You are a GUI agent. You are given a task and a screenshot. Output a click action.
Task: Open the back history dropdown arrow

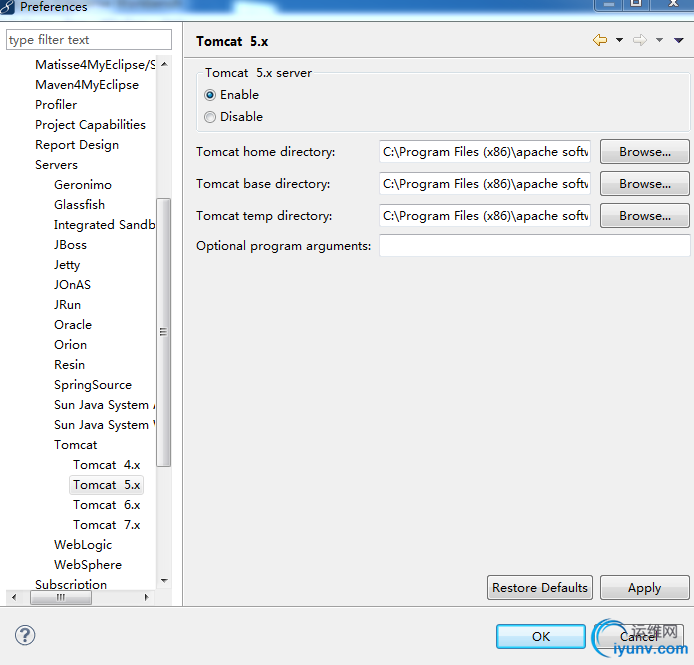click(619, 40)
